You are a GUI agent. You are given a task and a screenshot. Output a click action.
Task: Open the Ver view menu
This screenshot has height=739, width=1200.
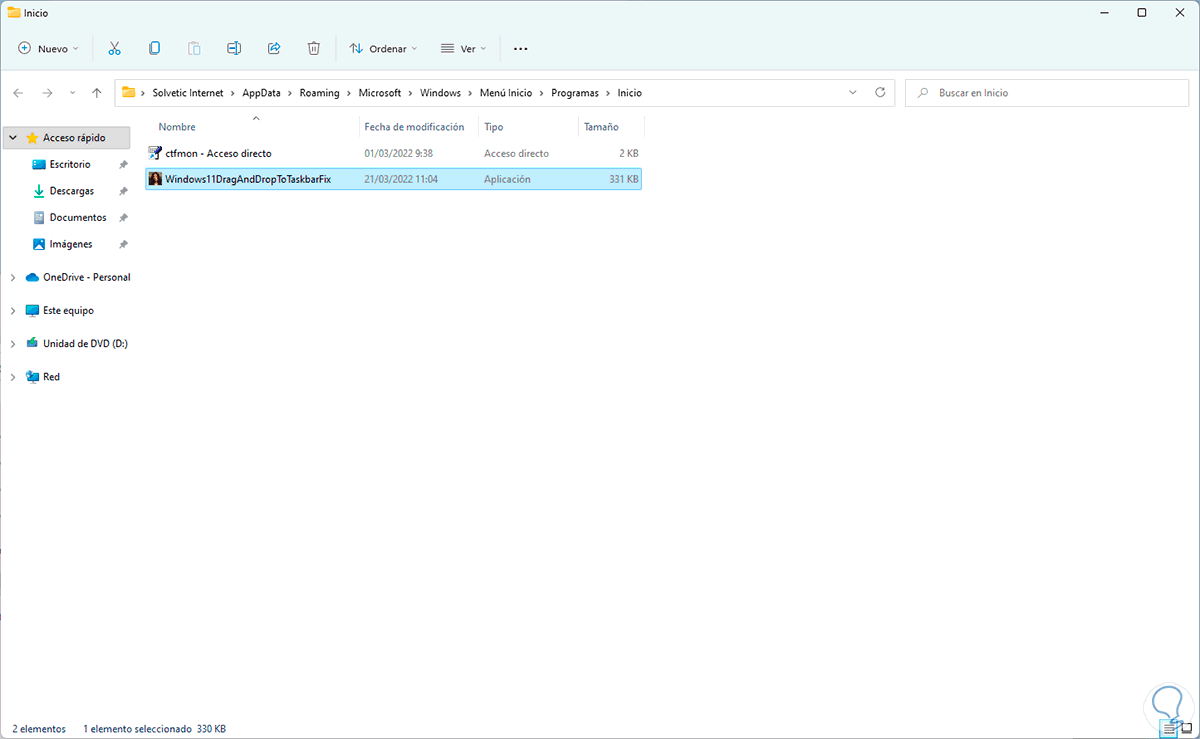464,48
